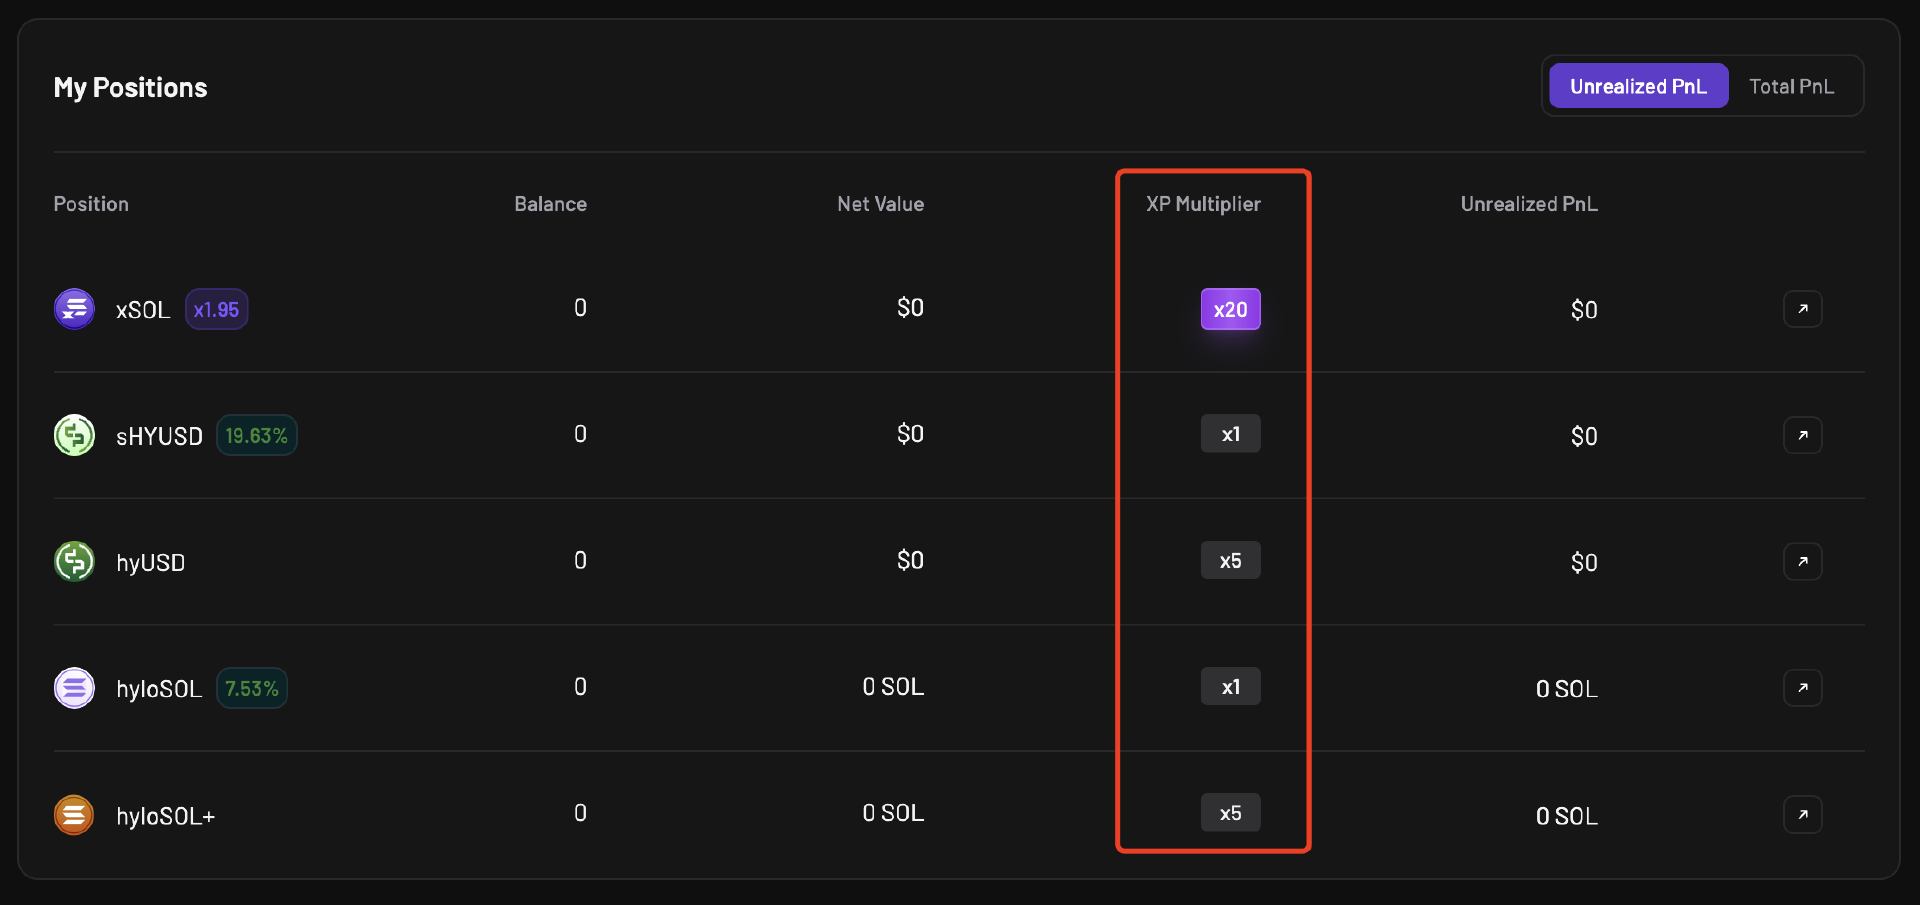Click the 7.53% hyloSOL yield badge
This screenshot has height=905, width=1920.
251,689
